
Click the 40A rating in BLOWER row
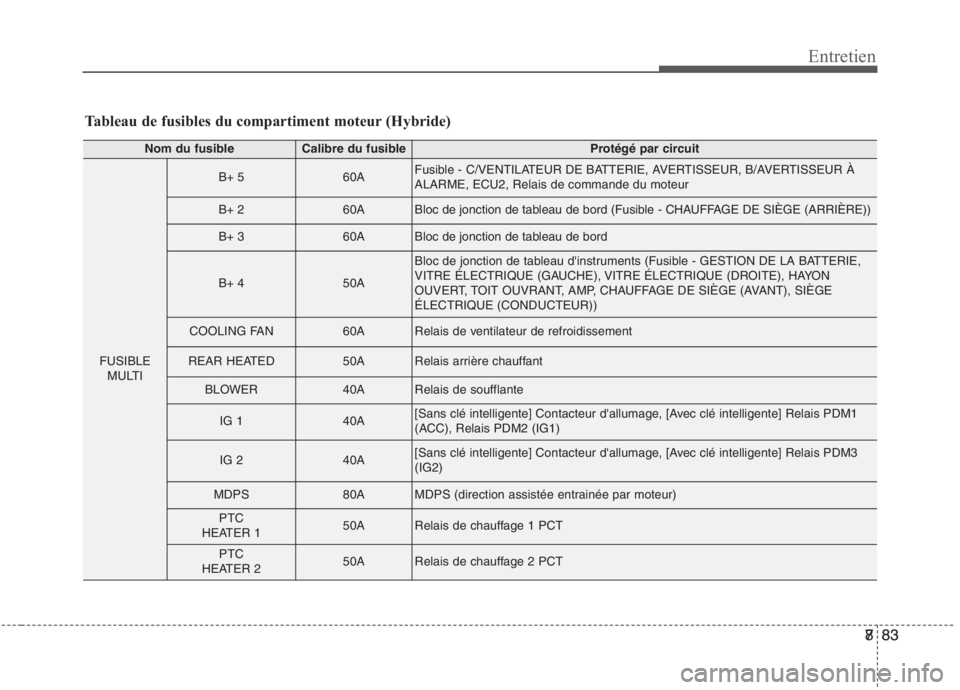pyautogui.click(x=353, y=389)
